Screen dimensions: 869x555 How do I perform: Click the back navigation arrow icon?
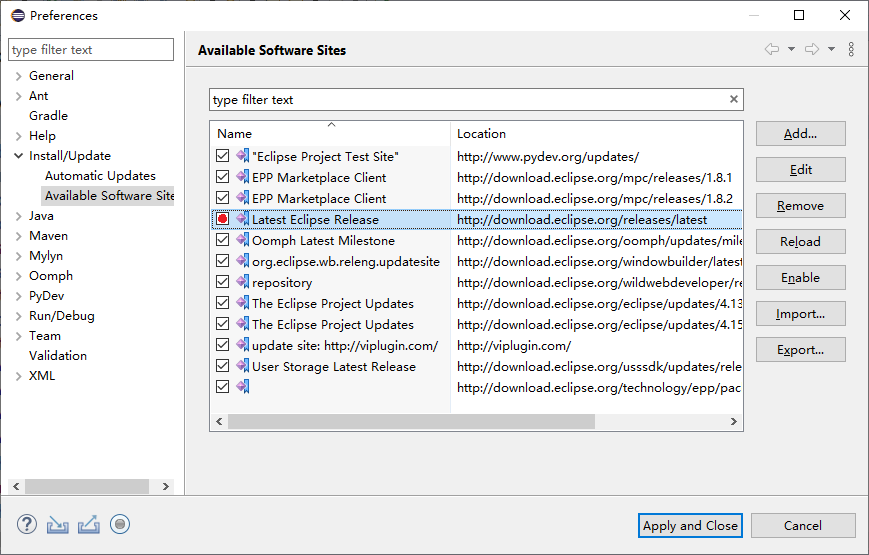771,50
